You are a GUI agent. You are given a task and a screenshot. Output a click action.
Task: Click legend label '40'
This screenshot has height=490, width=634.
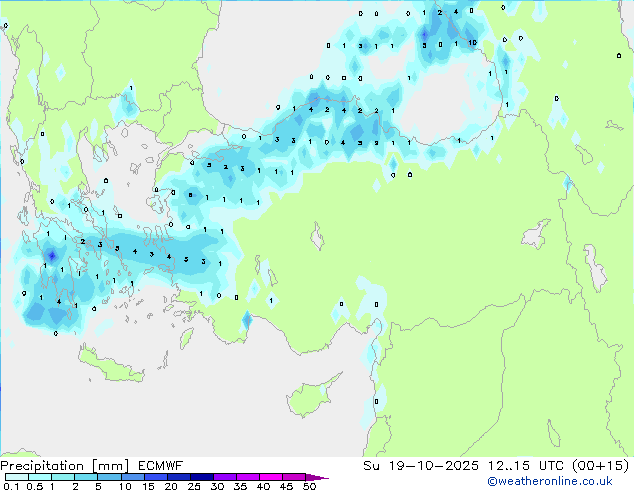point(263,486)
